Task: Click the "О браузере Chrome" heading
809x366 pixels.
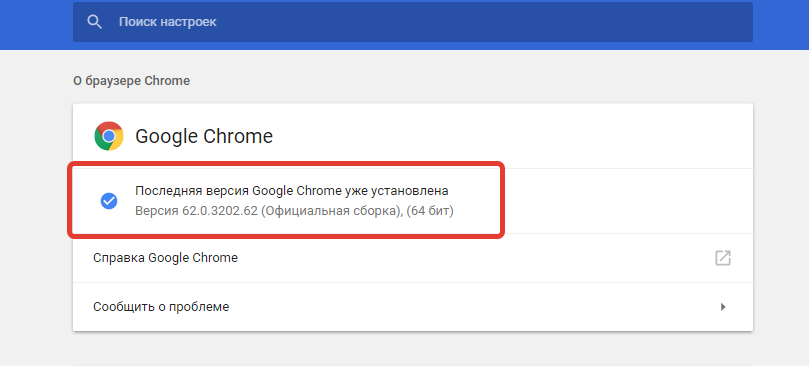Action: 132,81
